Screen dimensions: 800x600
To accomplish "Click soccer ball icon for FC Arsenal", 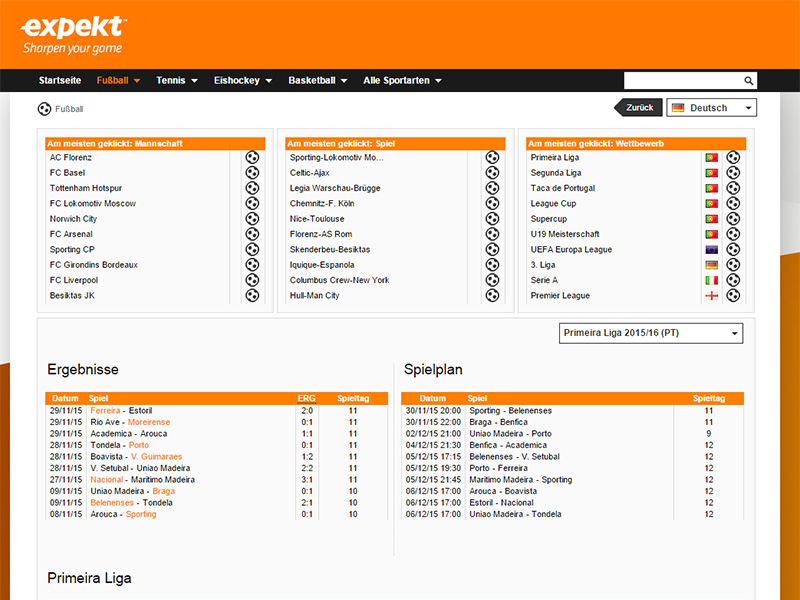I will pos(252,234).
